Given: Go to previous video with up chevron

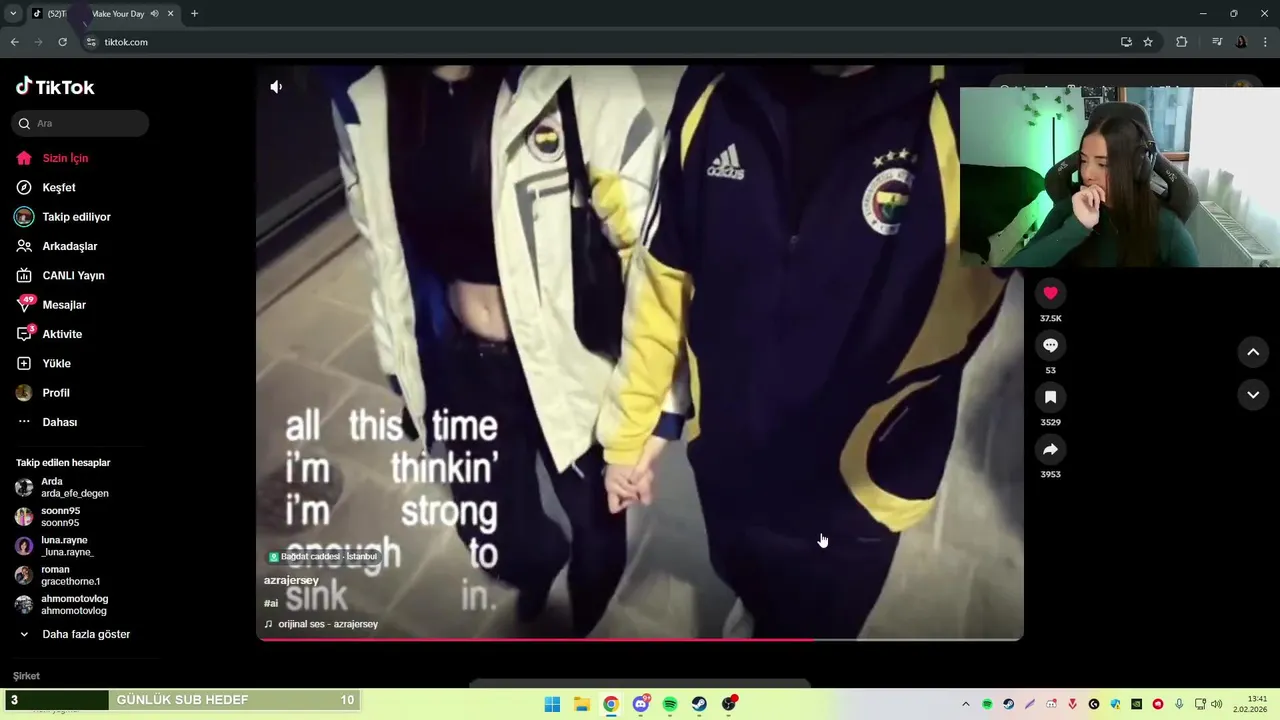Looking at the screenshot, I should 1253,352.
